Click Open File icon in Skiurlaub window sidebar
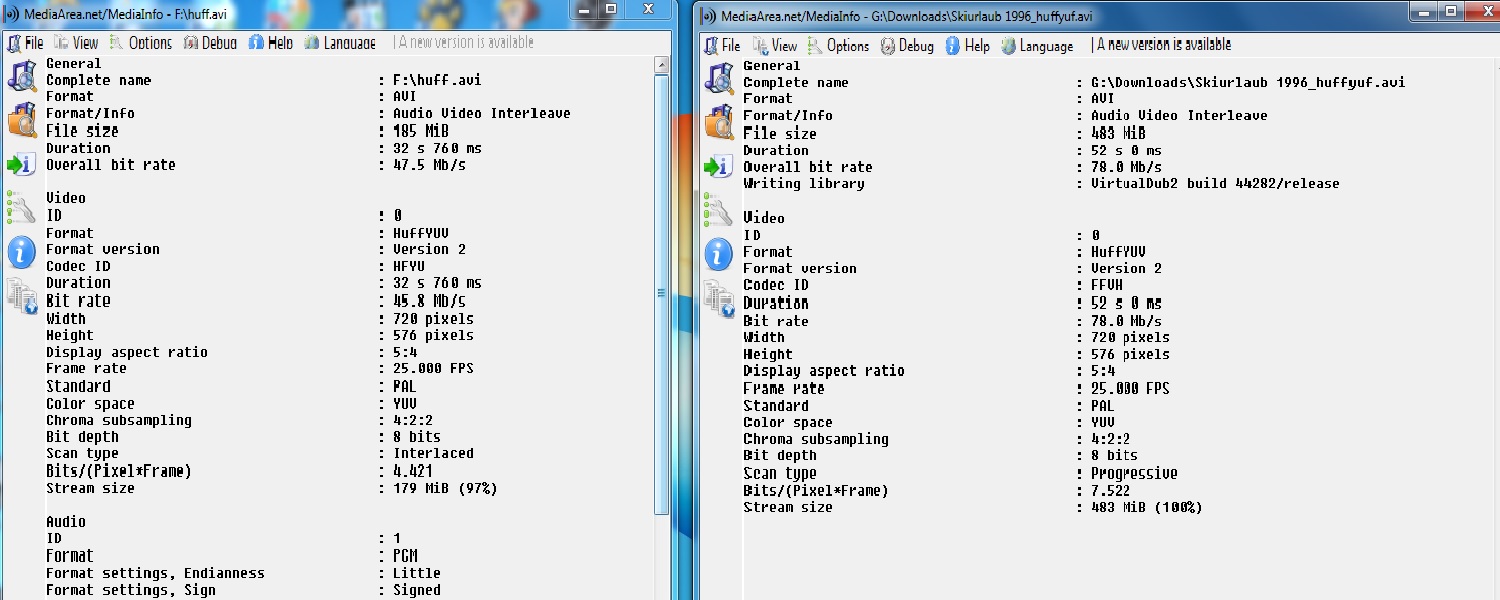 click(718, 78)
